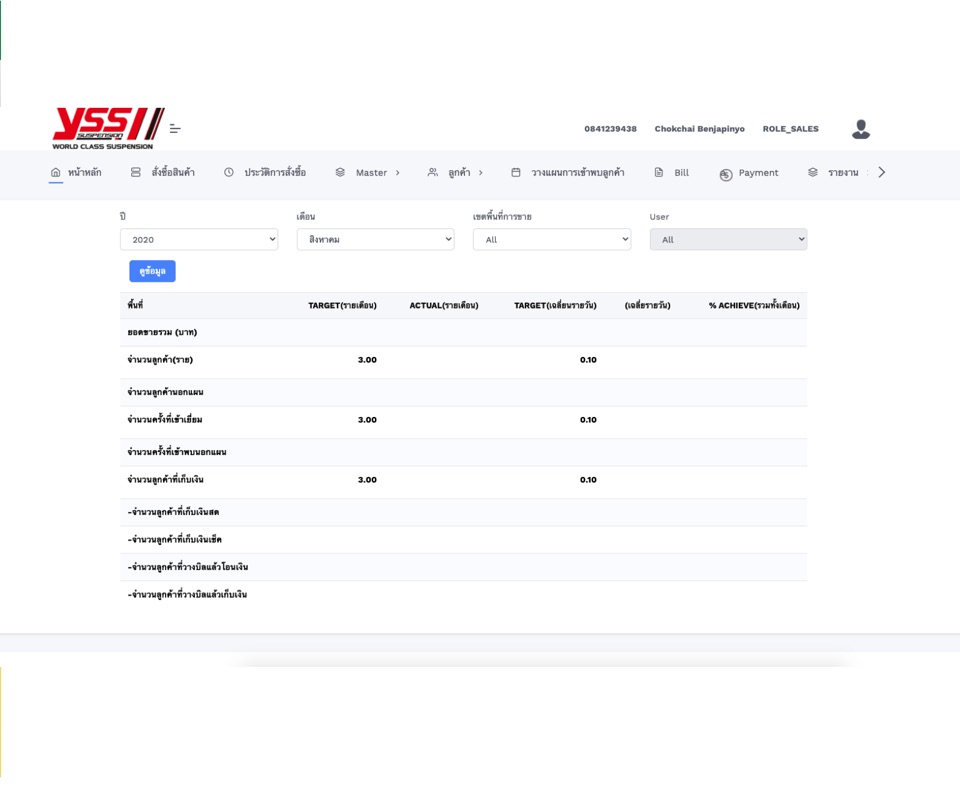This screenshot has width=960, height=800.
Task: Click the layers icon beside รายงาน
Action: coord(813,173)
